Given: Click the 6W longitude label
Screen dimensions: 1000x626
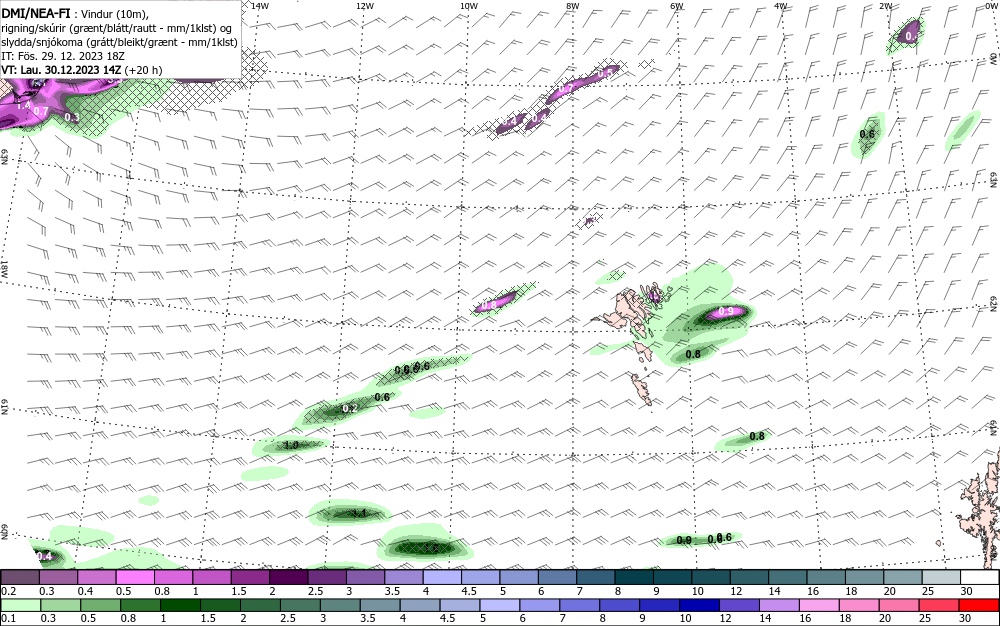Looking at the screenshot, I should click(x=677, y=6).
